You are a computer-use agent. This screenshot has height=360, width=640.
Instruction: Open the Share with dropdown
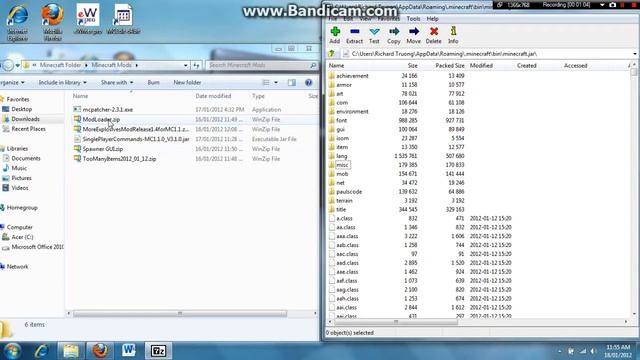(x=117, y=82)
